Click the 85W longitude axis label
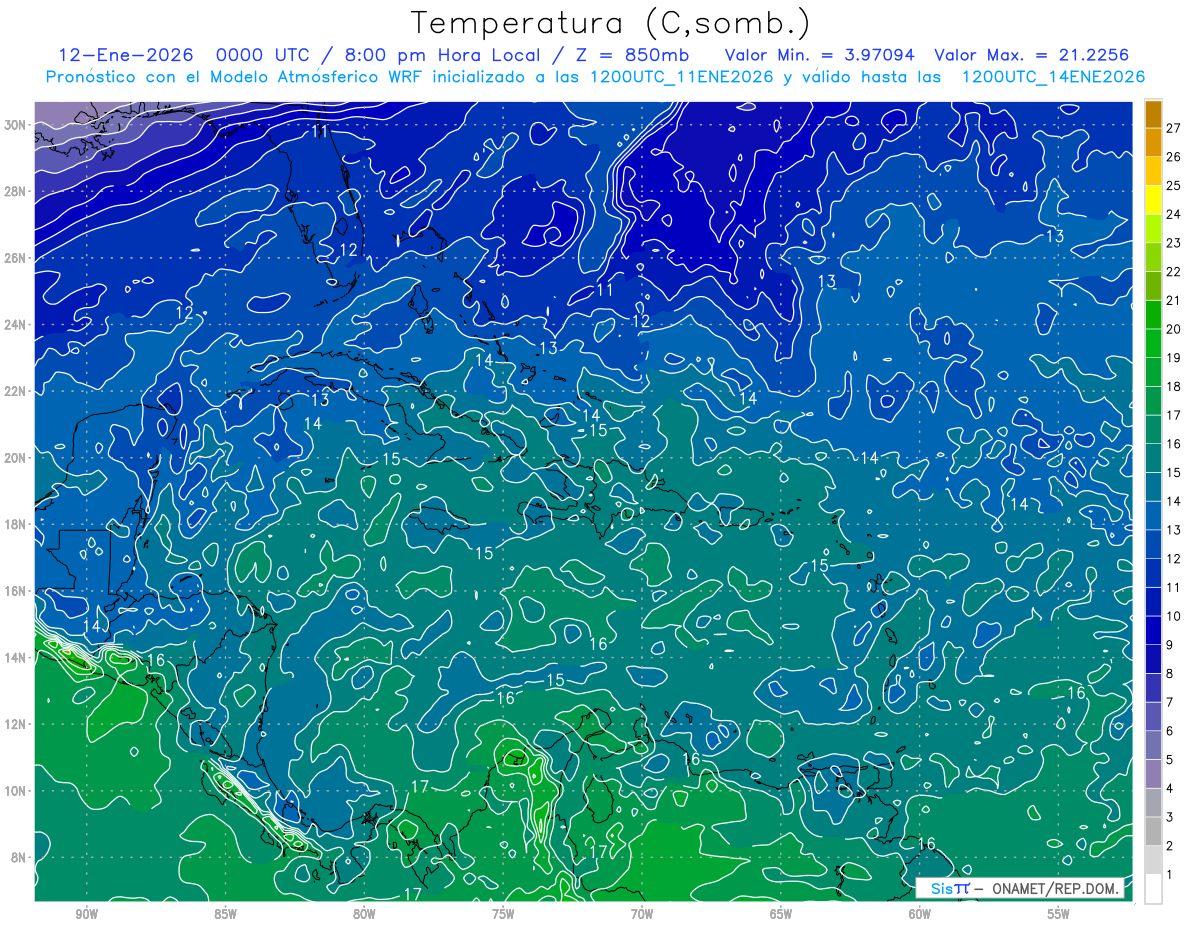This screenshot has width=1200, height=927. click(x=225, y=914)
